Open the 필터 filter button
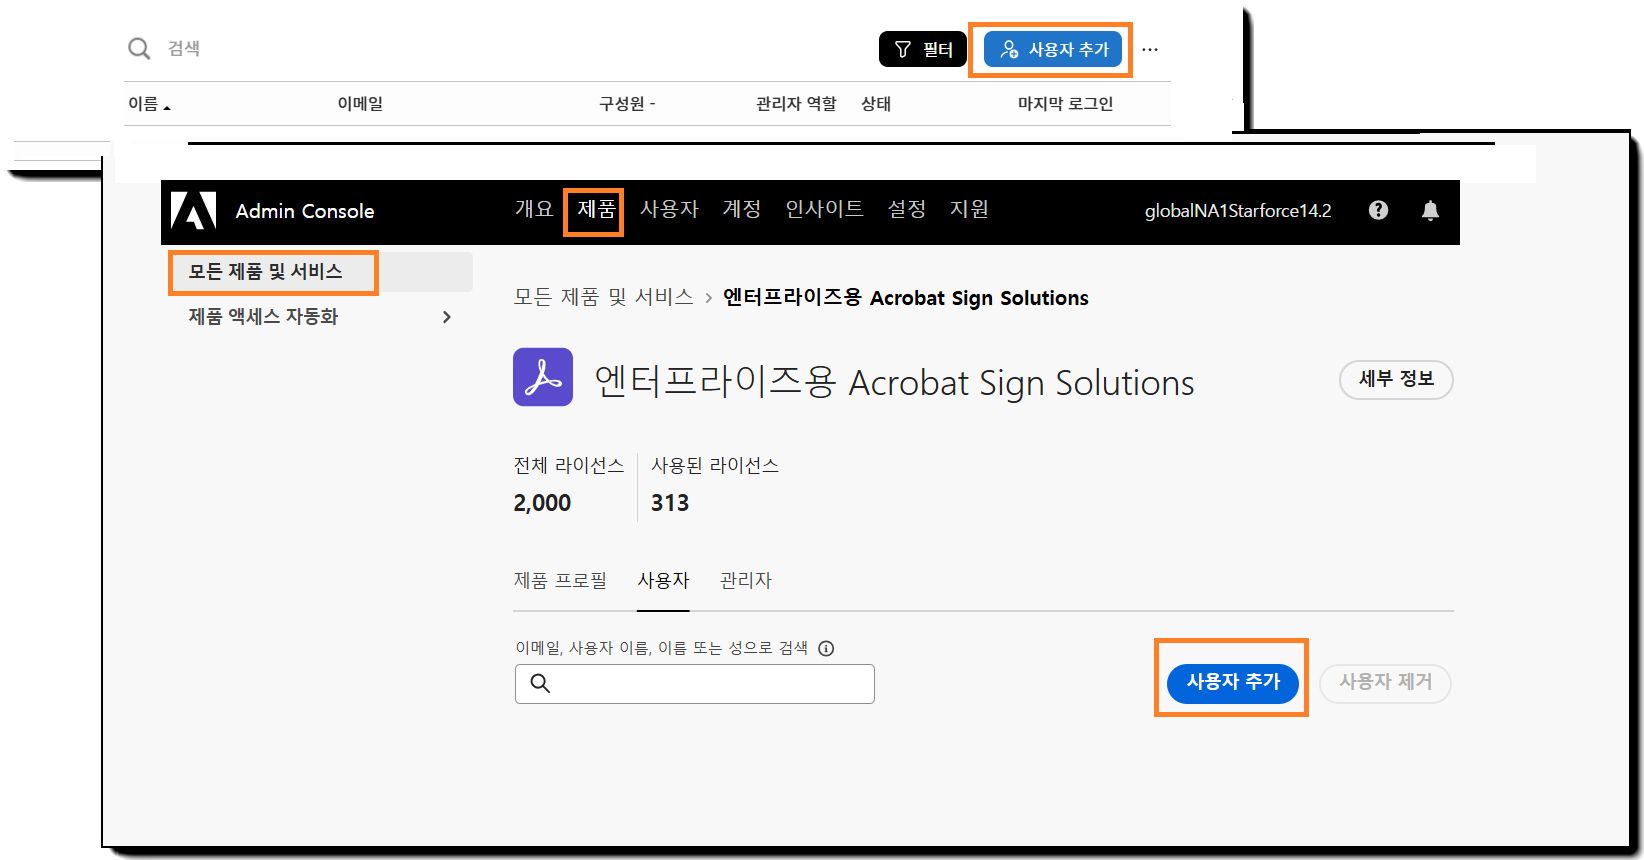1644x860 pixels. (923, 49)
